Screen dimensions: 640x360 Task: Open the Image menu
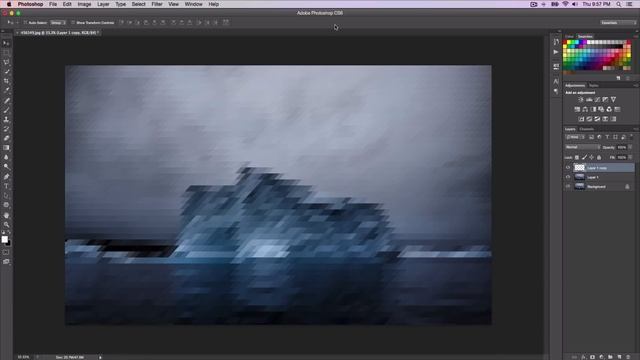(x=84, y=4)
